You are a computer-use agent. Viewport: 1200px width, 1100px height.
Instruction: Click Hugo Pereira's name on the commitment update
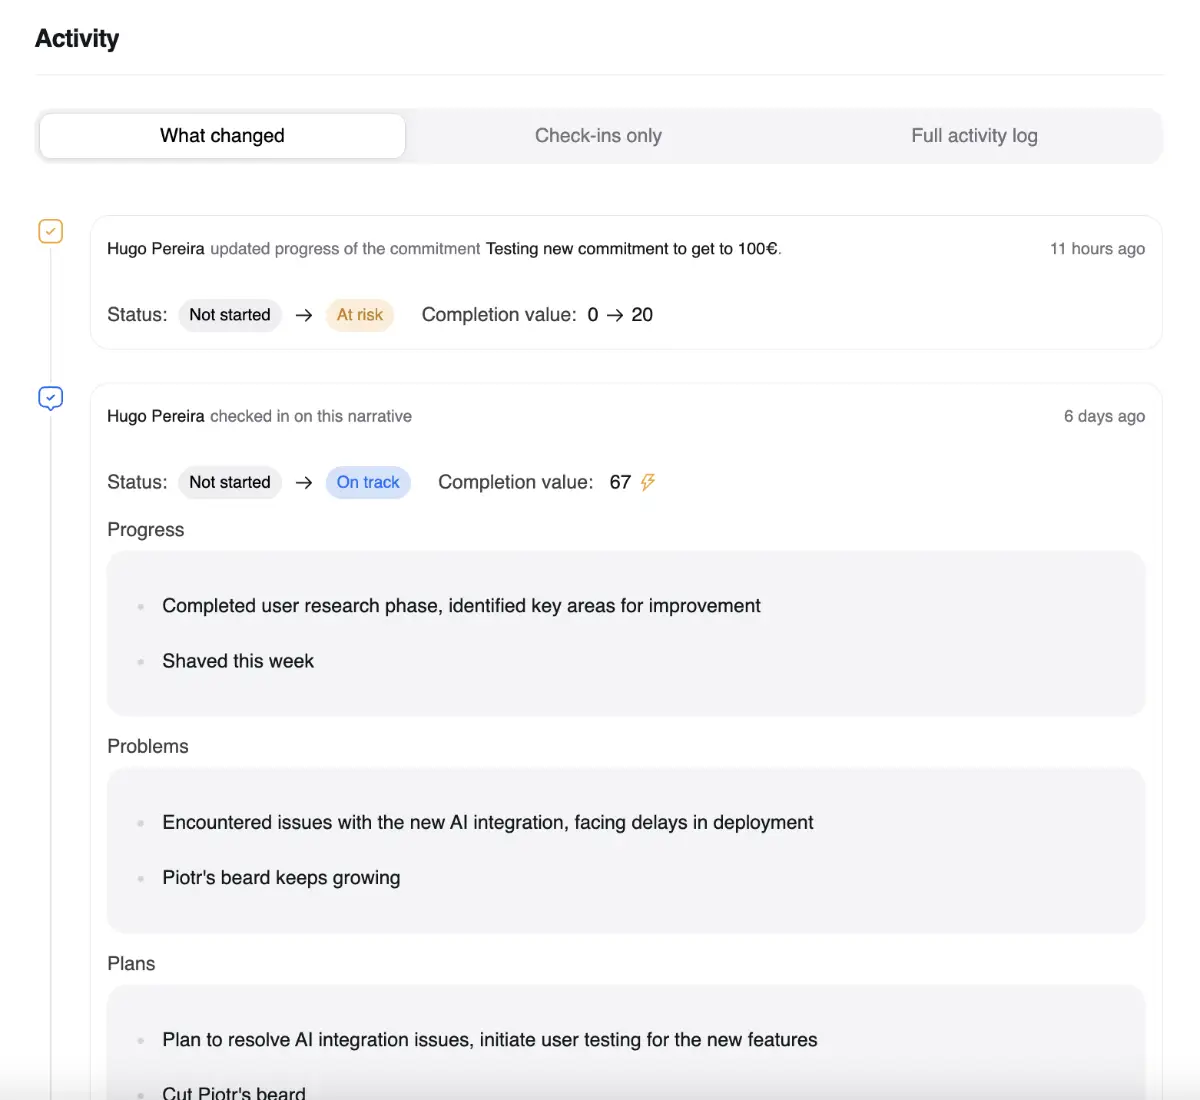156,249
